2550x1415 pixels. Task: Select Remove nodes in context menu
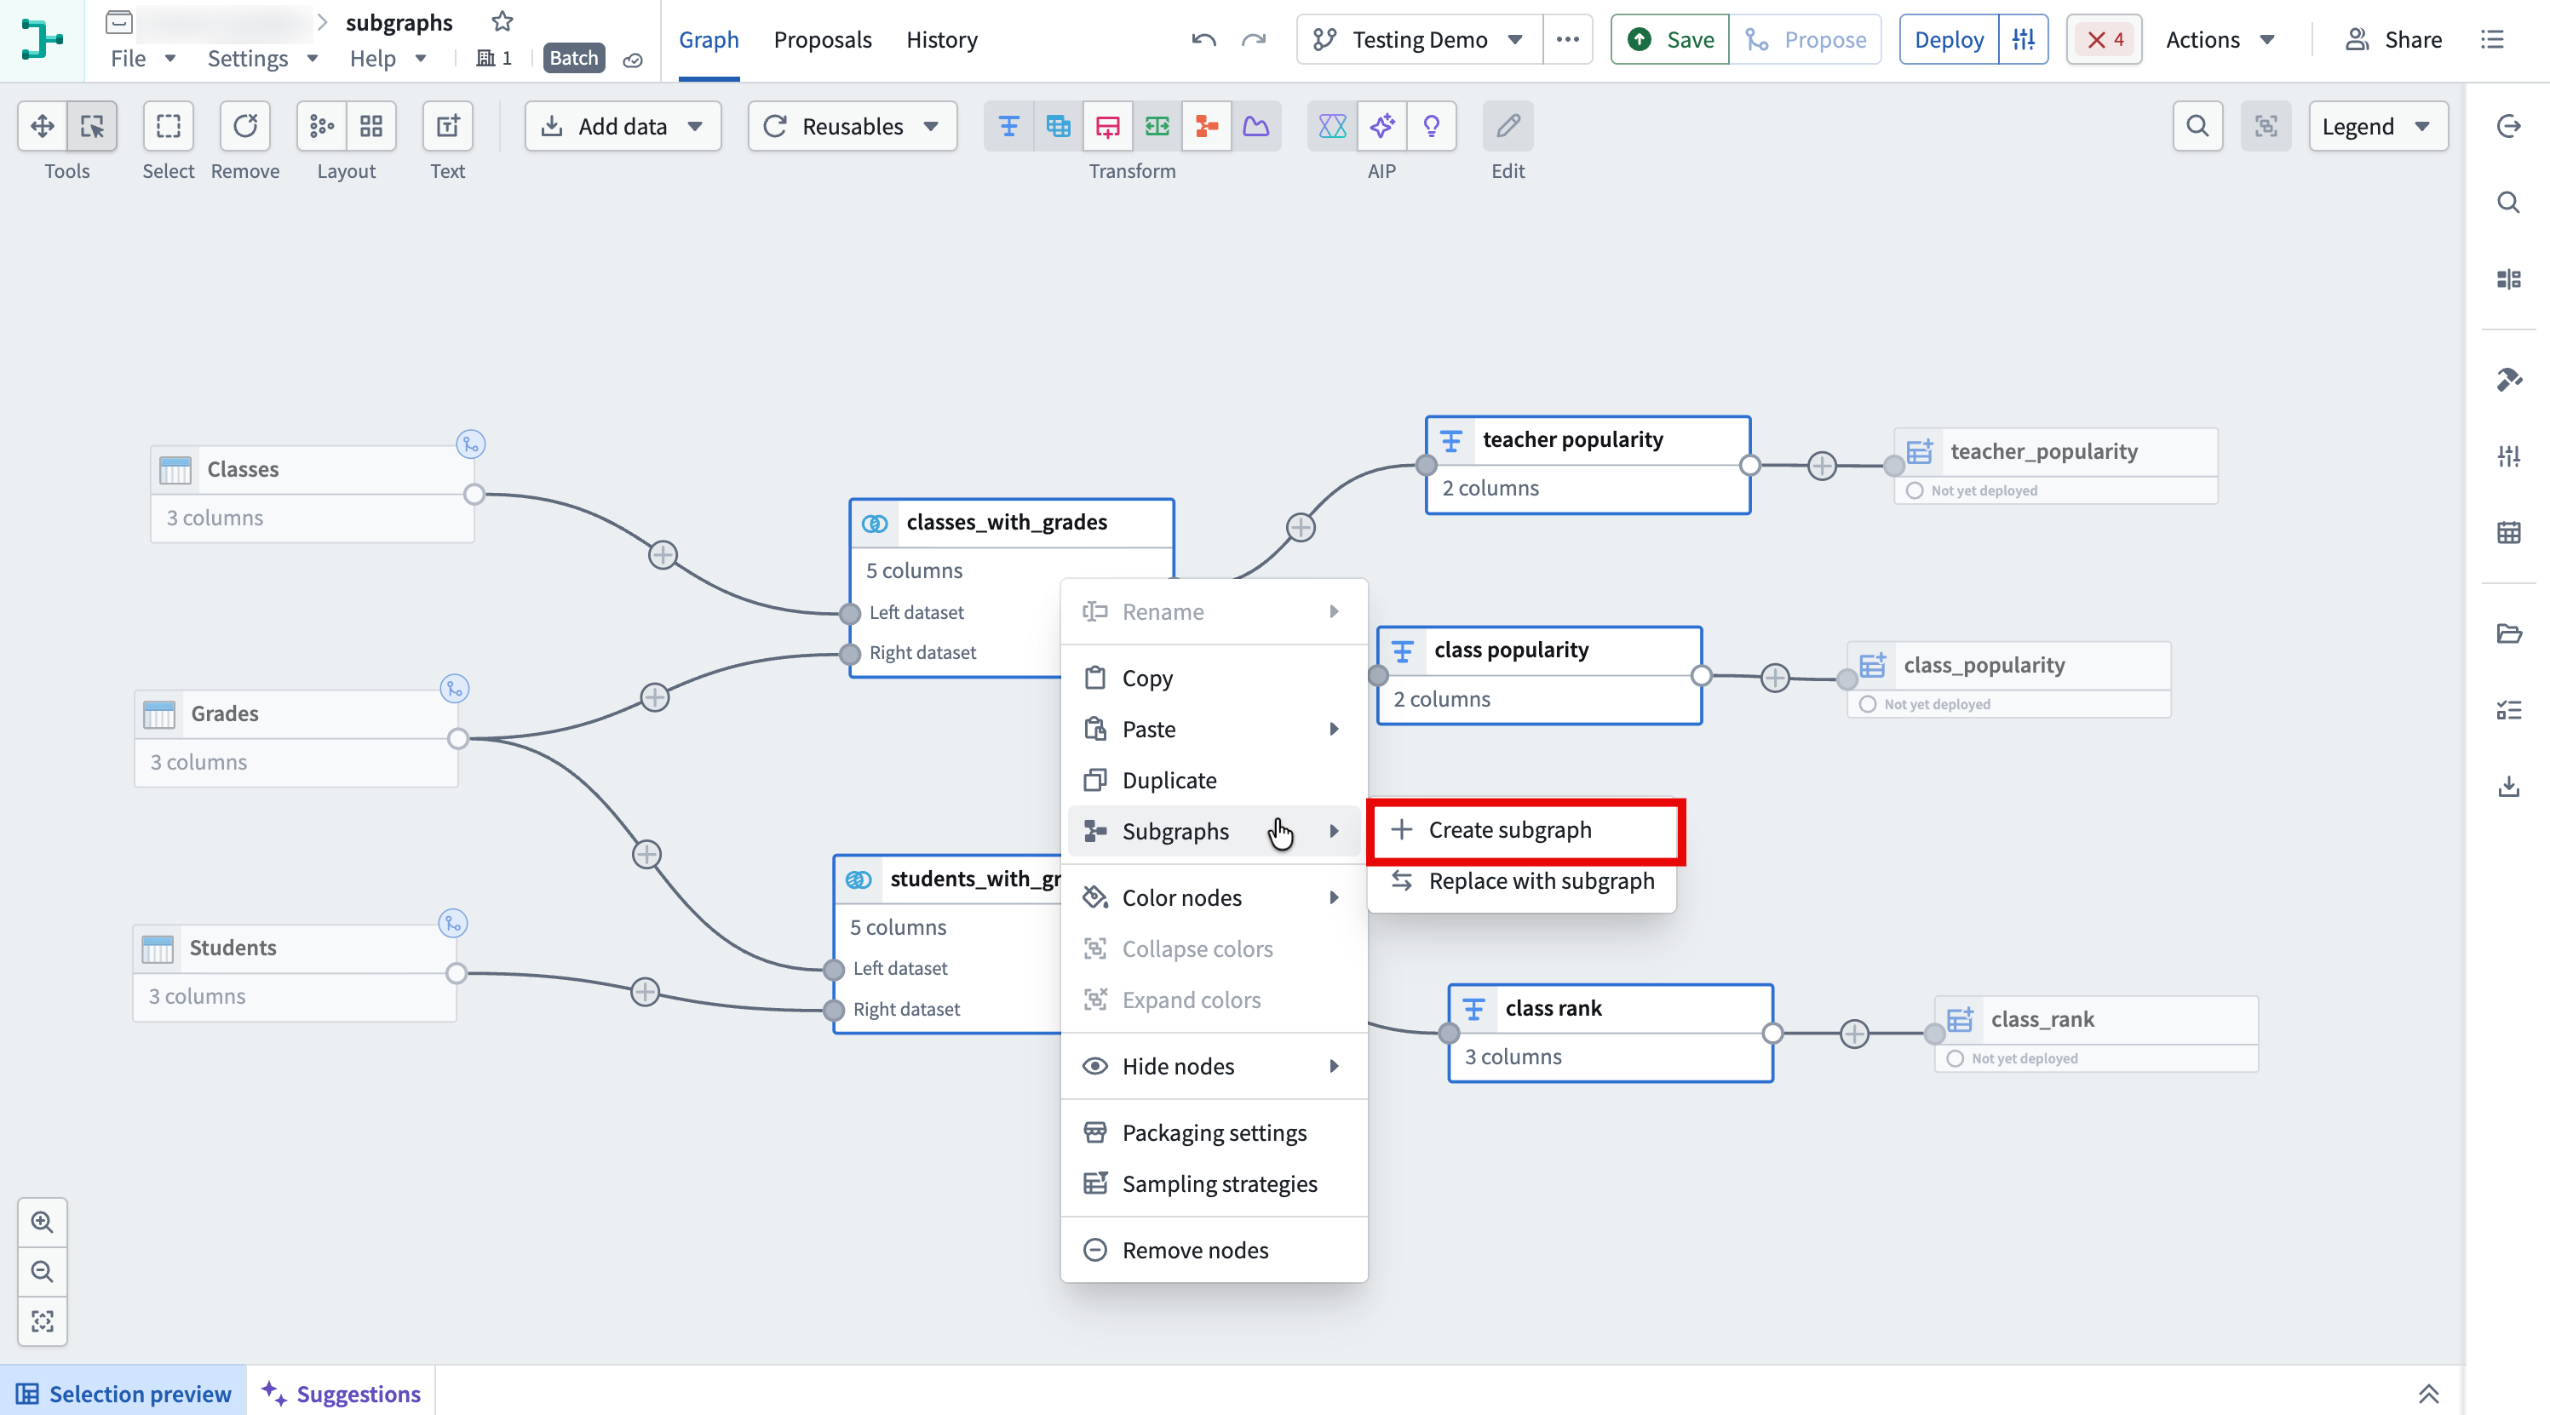tap(1213, 1249)
